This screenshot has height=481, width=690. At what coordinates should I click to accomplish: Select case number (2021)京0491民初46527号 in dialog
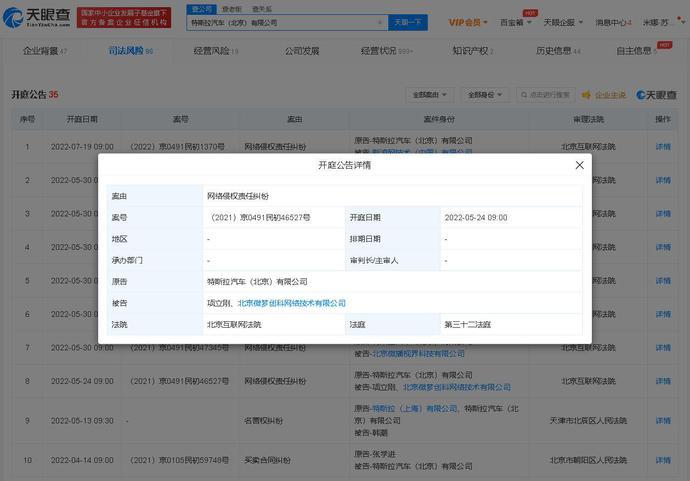(259, 217)
